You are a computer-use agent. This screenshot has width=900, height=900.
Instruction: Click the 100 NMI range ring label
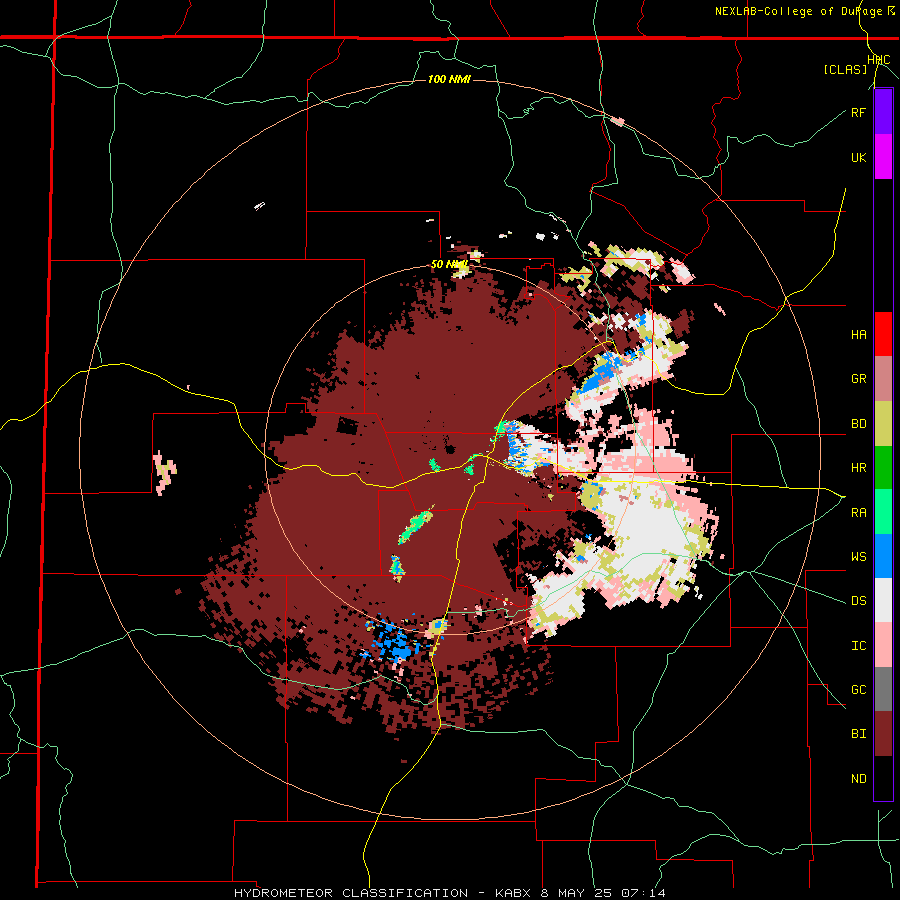(449, 79)
